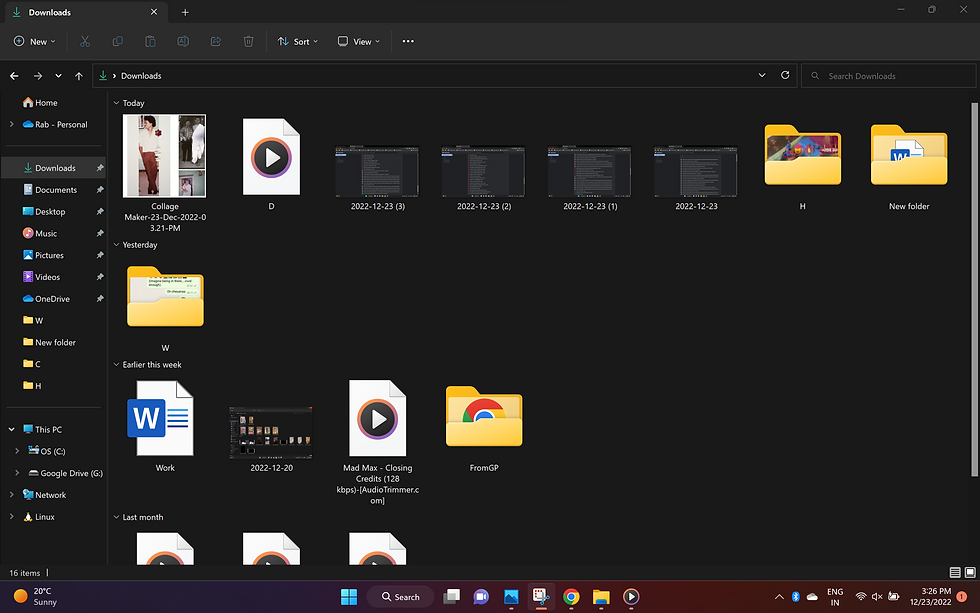Click the Delete trash icon
Viewport: 980px width, 613px height.
[x=248, y=41]
